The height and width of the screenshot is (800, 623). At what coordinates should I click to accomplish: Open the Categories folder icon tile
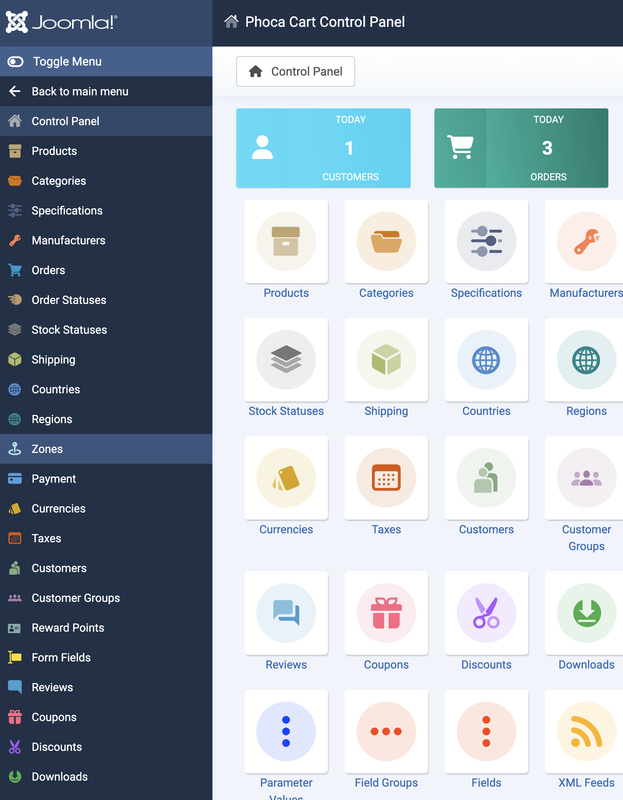[386, 241]
